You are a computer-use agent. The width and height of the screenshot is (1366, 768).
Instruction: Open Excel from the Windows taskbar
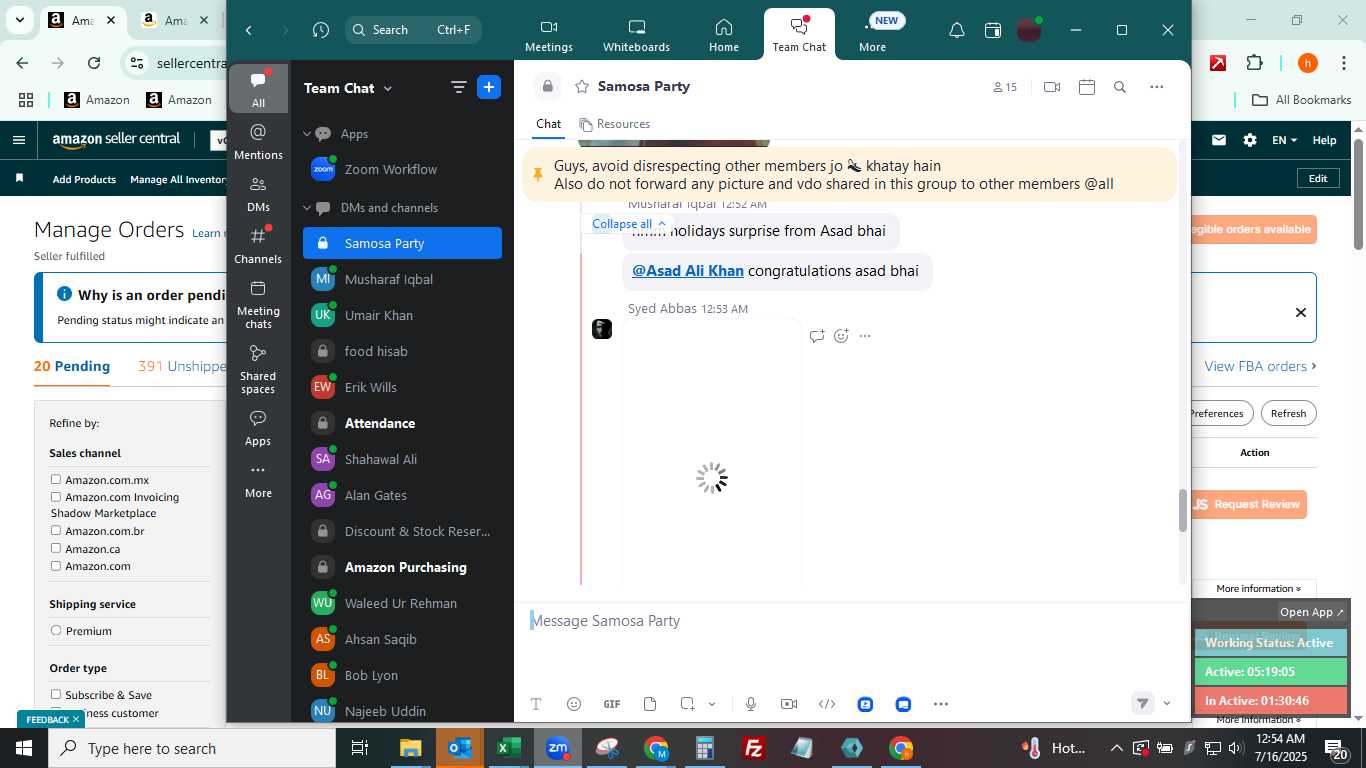[508, 748]
